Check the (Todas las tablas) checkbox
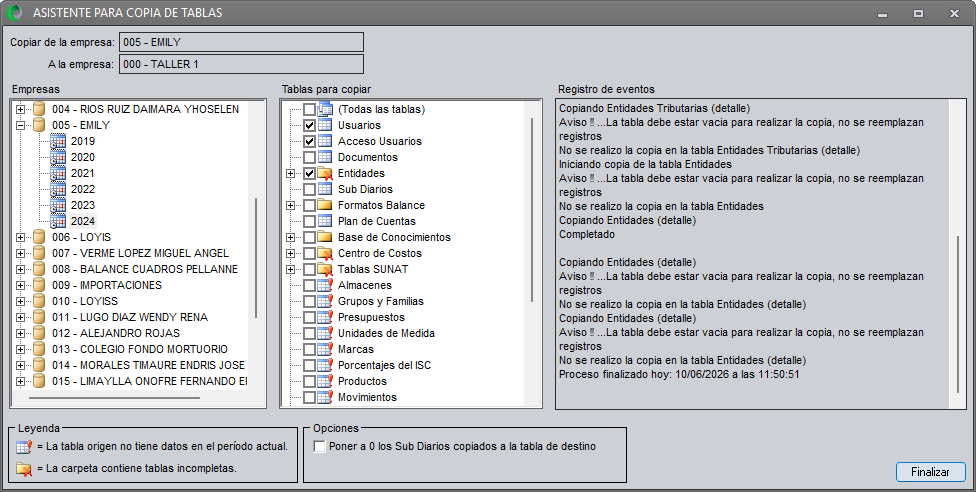This screenshot has width=976, height=492. pyautogui.click(x=309, y=110)
